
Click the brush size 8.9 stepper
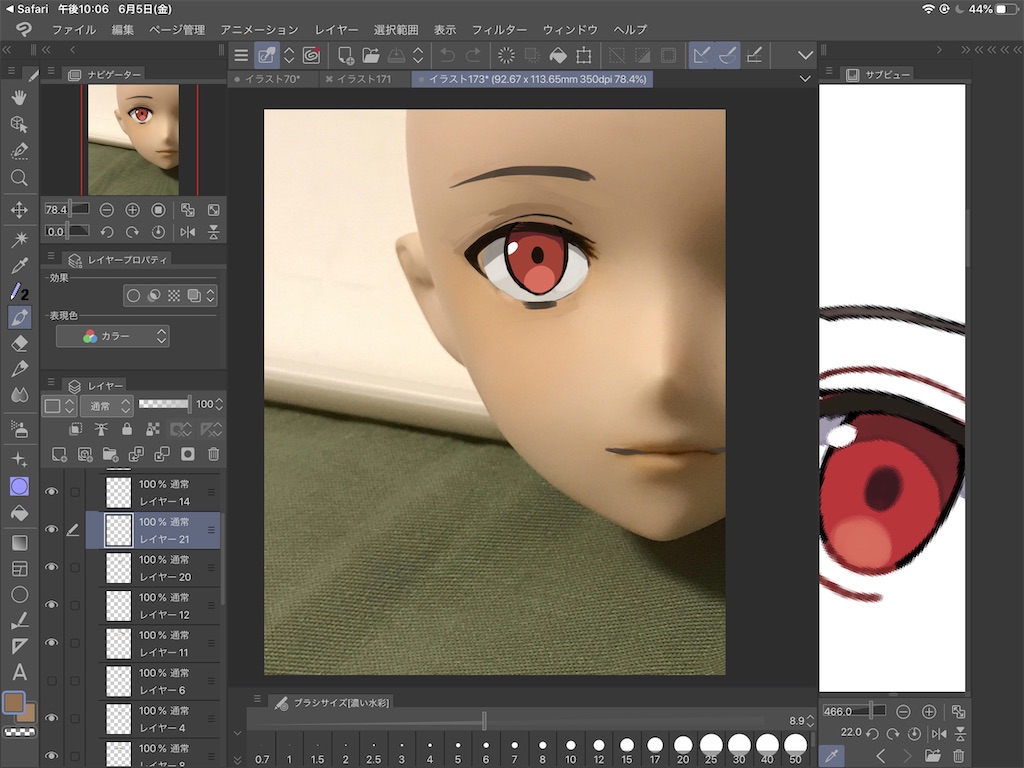click(810, 721)
